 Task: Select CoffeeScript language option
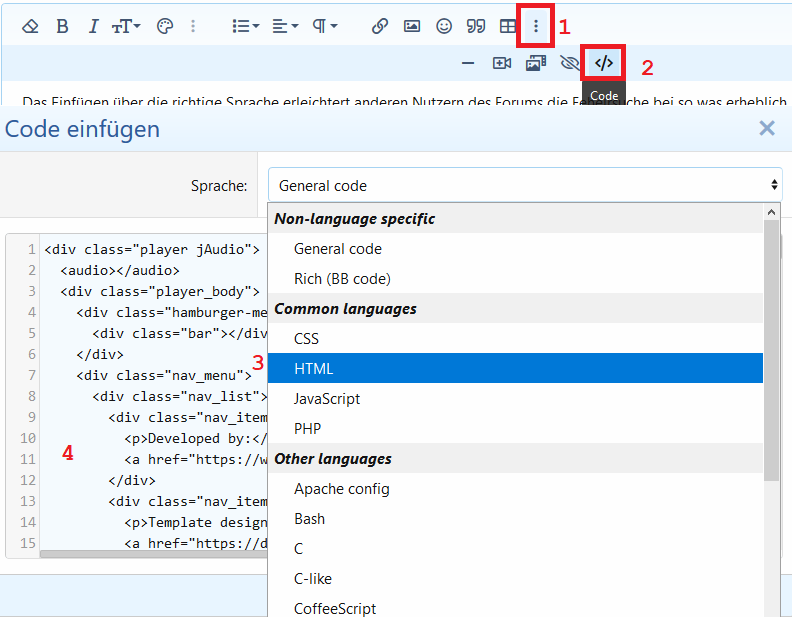(x=515, y=608)
